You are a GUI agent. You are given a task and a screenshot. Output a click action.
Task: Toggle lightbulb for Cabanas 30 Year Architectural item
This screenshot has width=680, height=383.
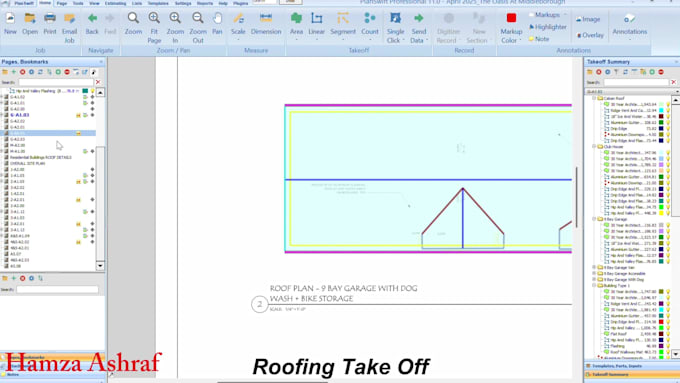[x=668, y=105]
